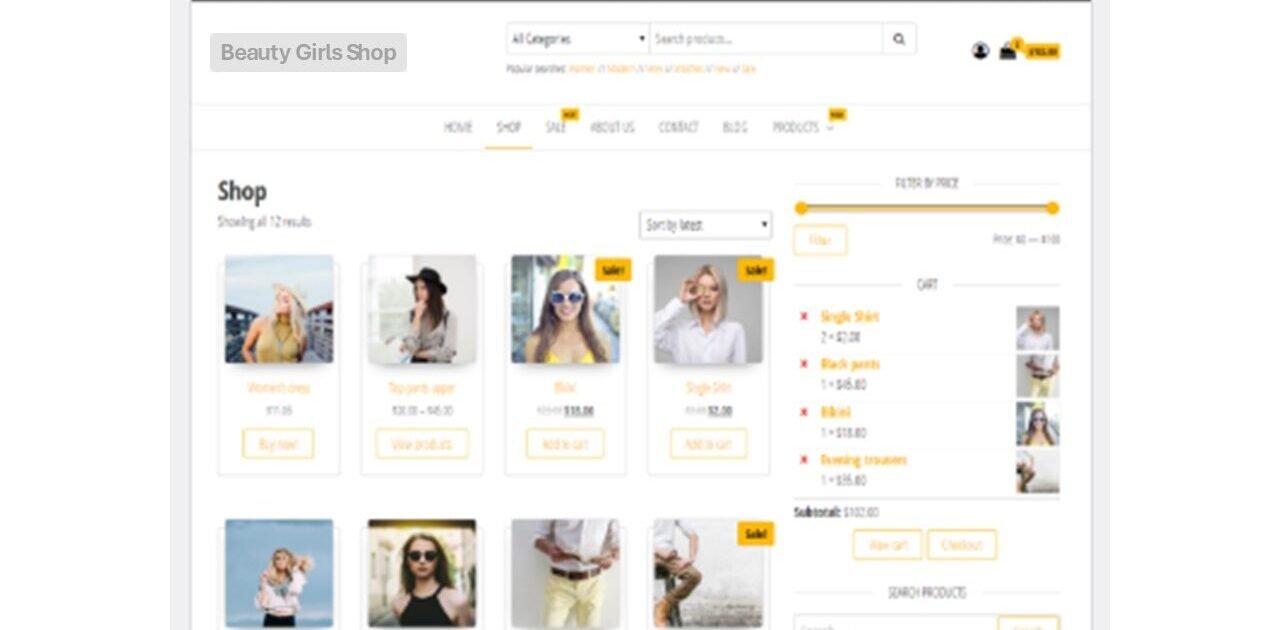Open the user account icon

pyautogui.click(x=980, y=51)
